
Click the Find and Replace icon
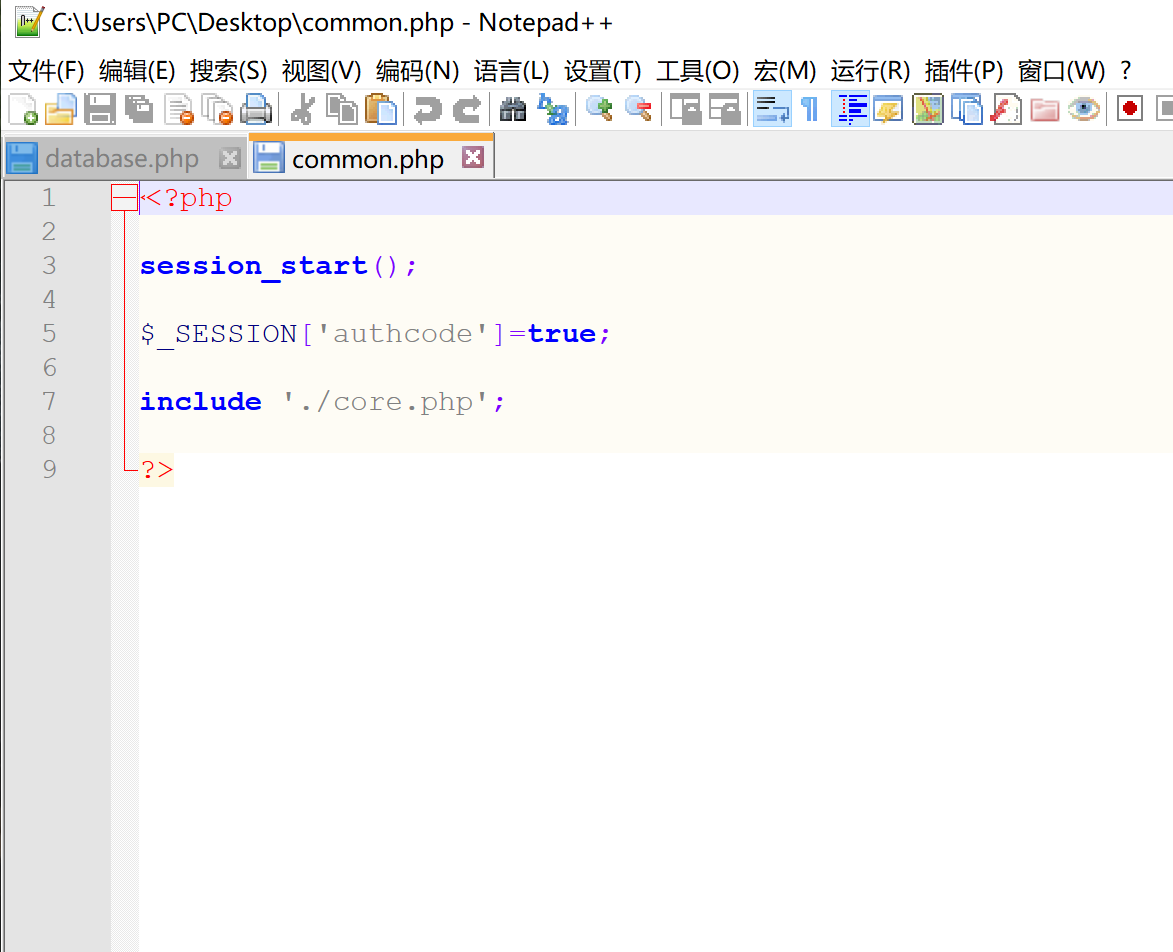coord(552,109)
